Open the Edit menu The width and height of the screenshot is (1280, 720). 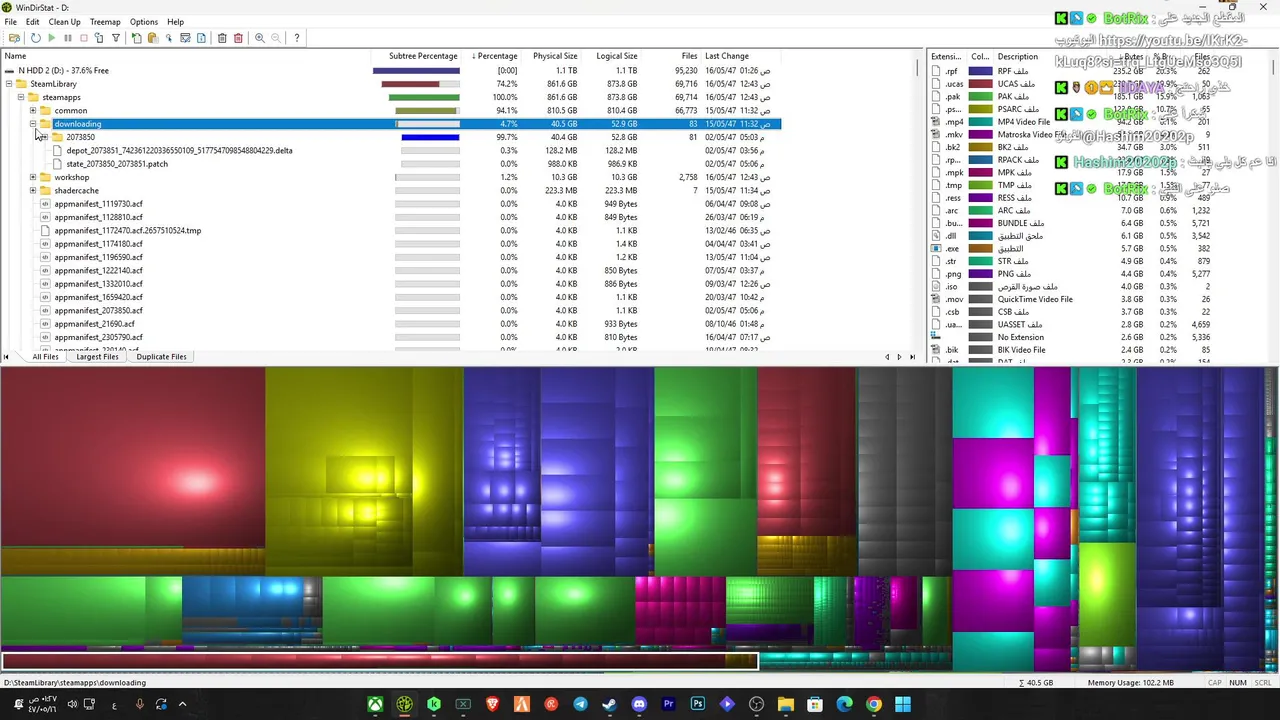click(x=32, y=22)
